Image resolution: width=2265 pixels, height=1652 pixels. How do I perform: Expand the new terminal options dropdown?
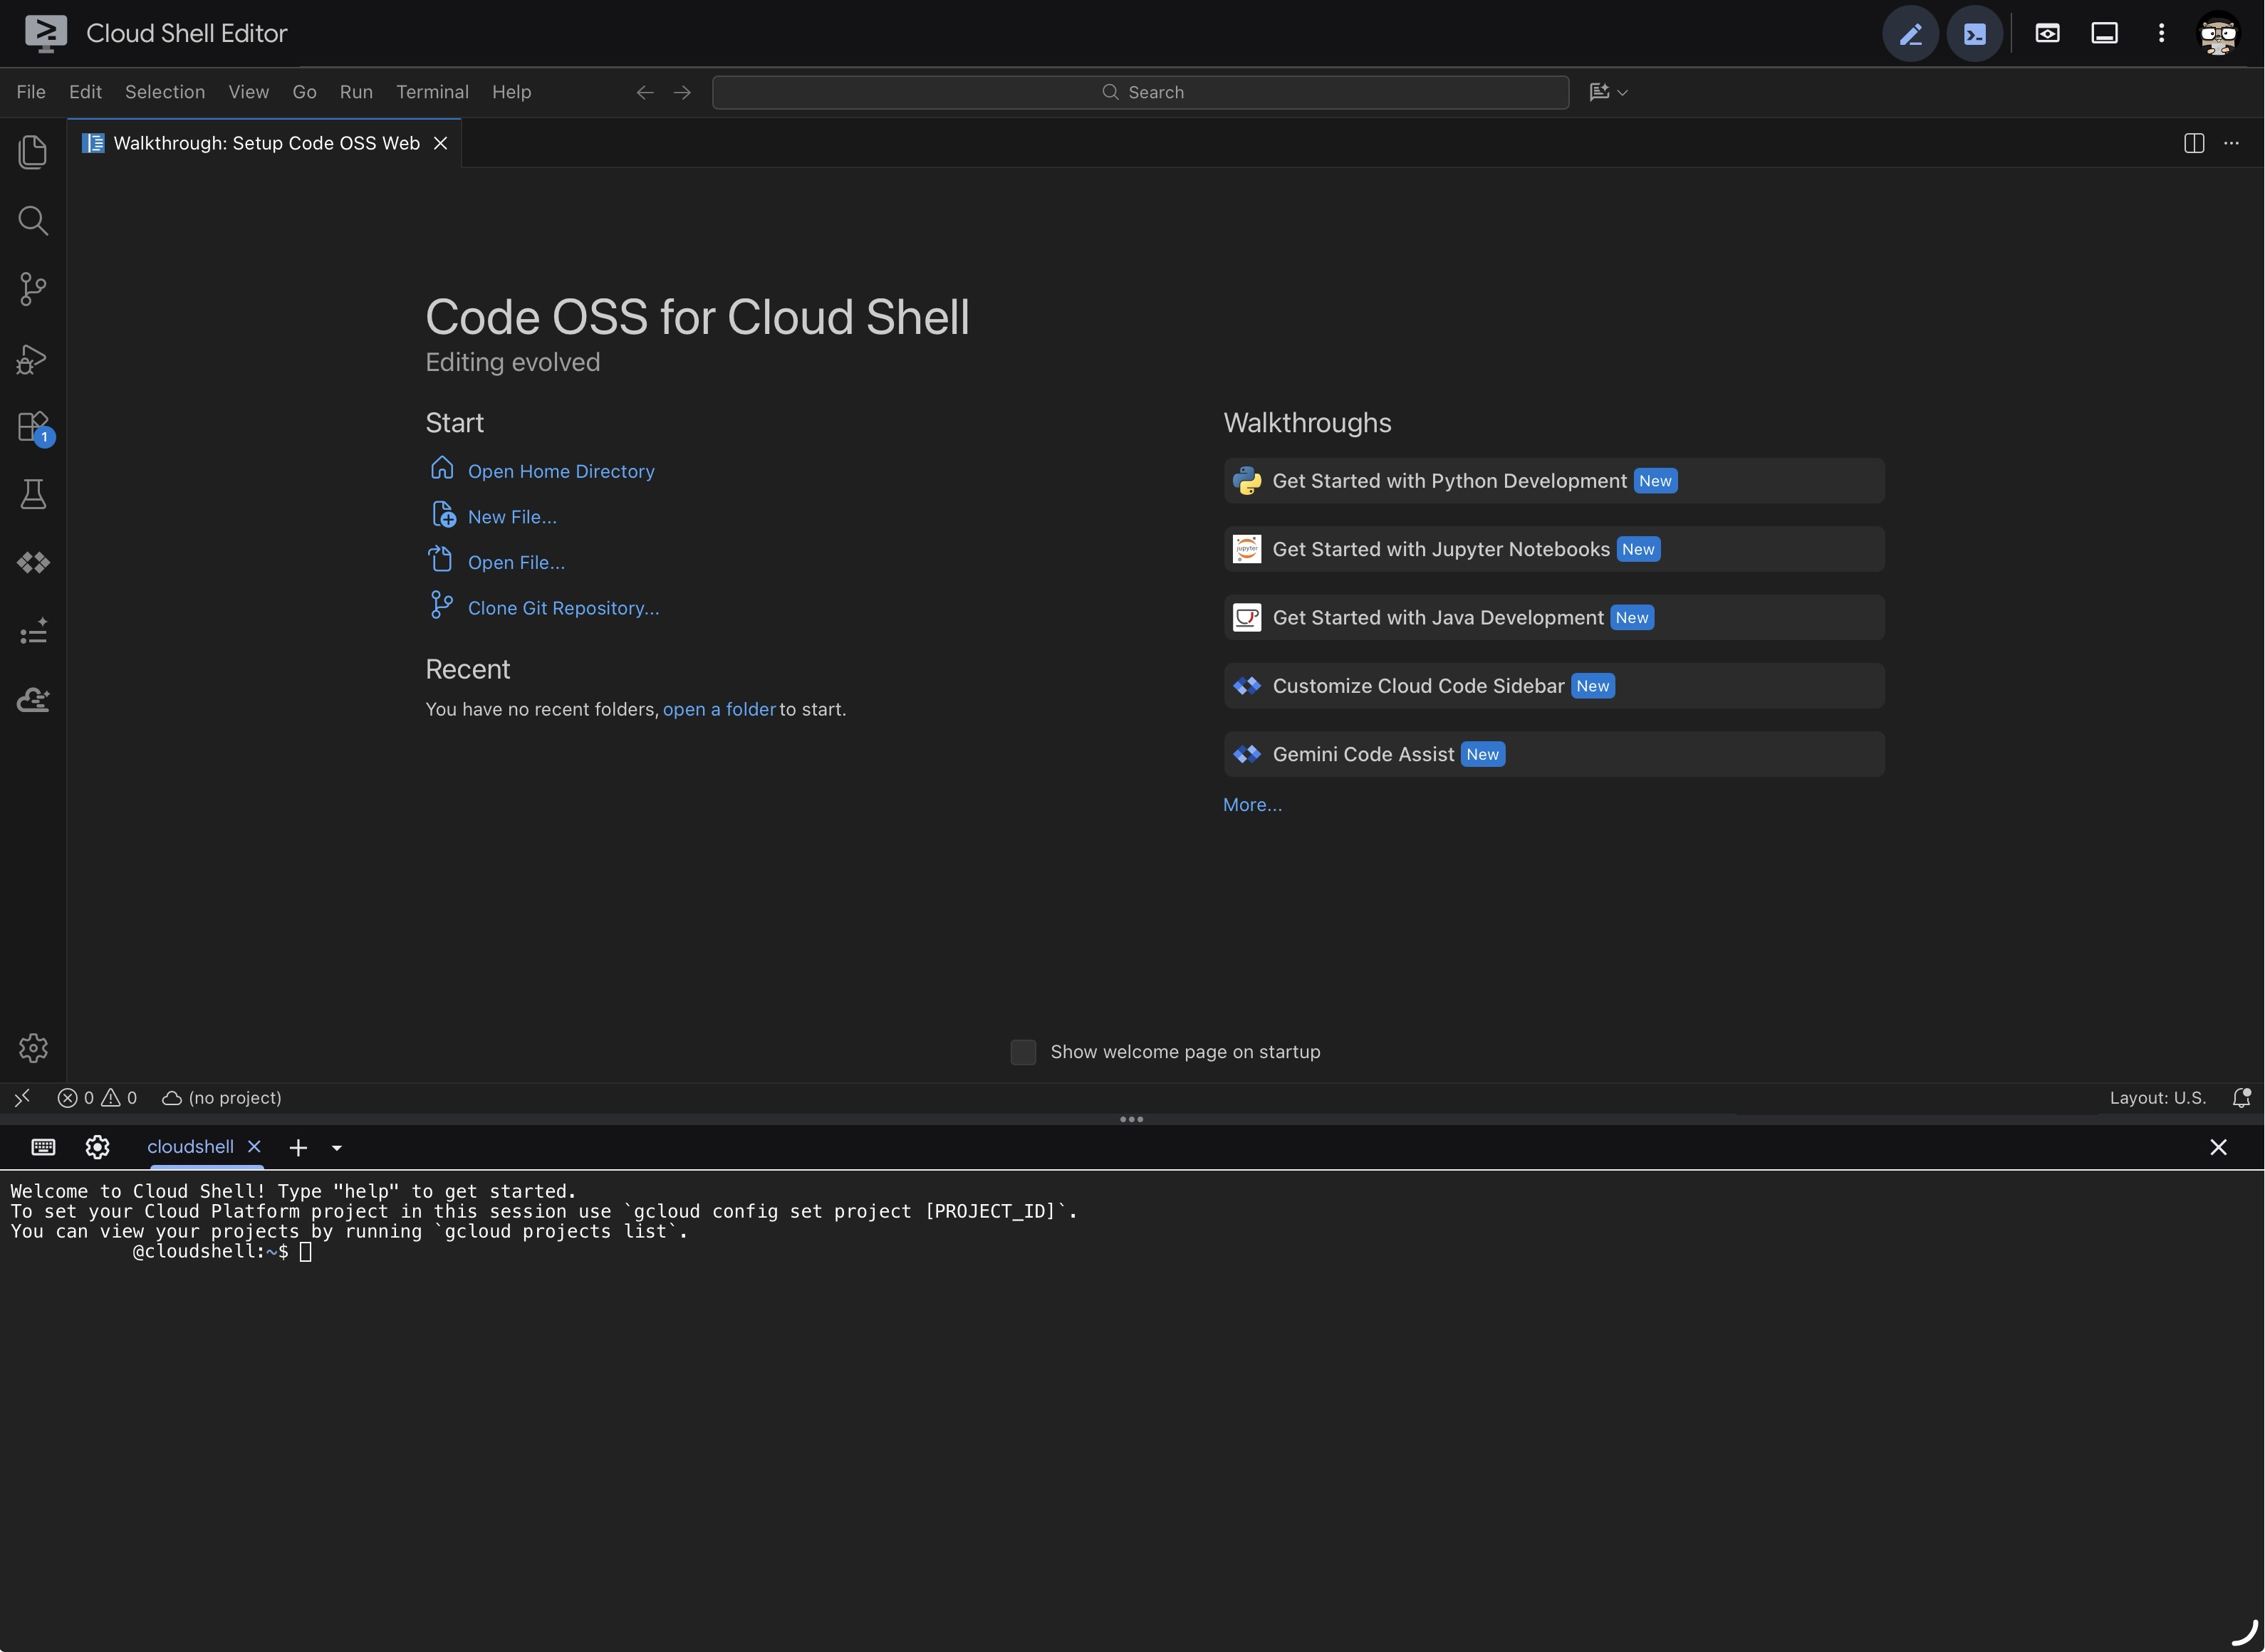click(x=337, y=1148)
